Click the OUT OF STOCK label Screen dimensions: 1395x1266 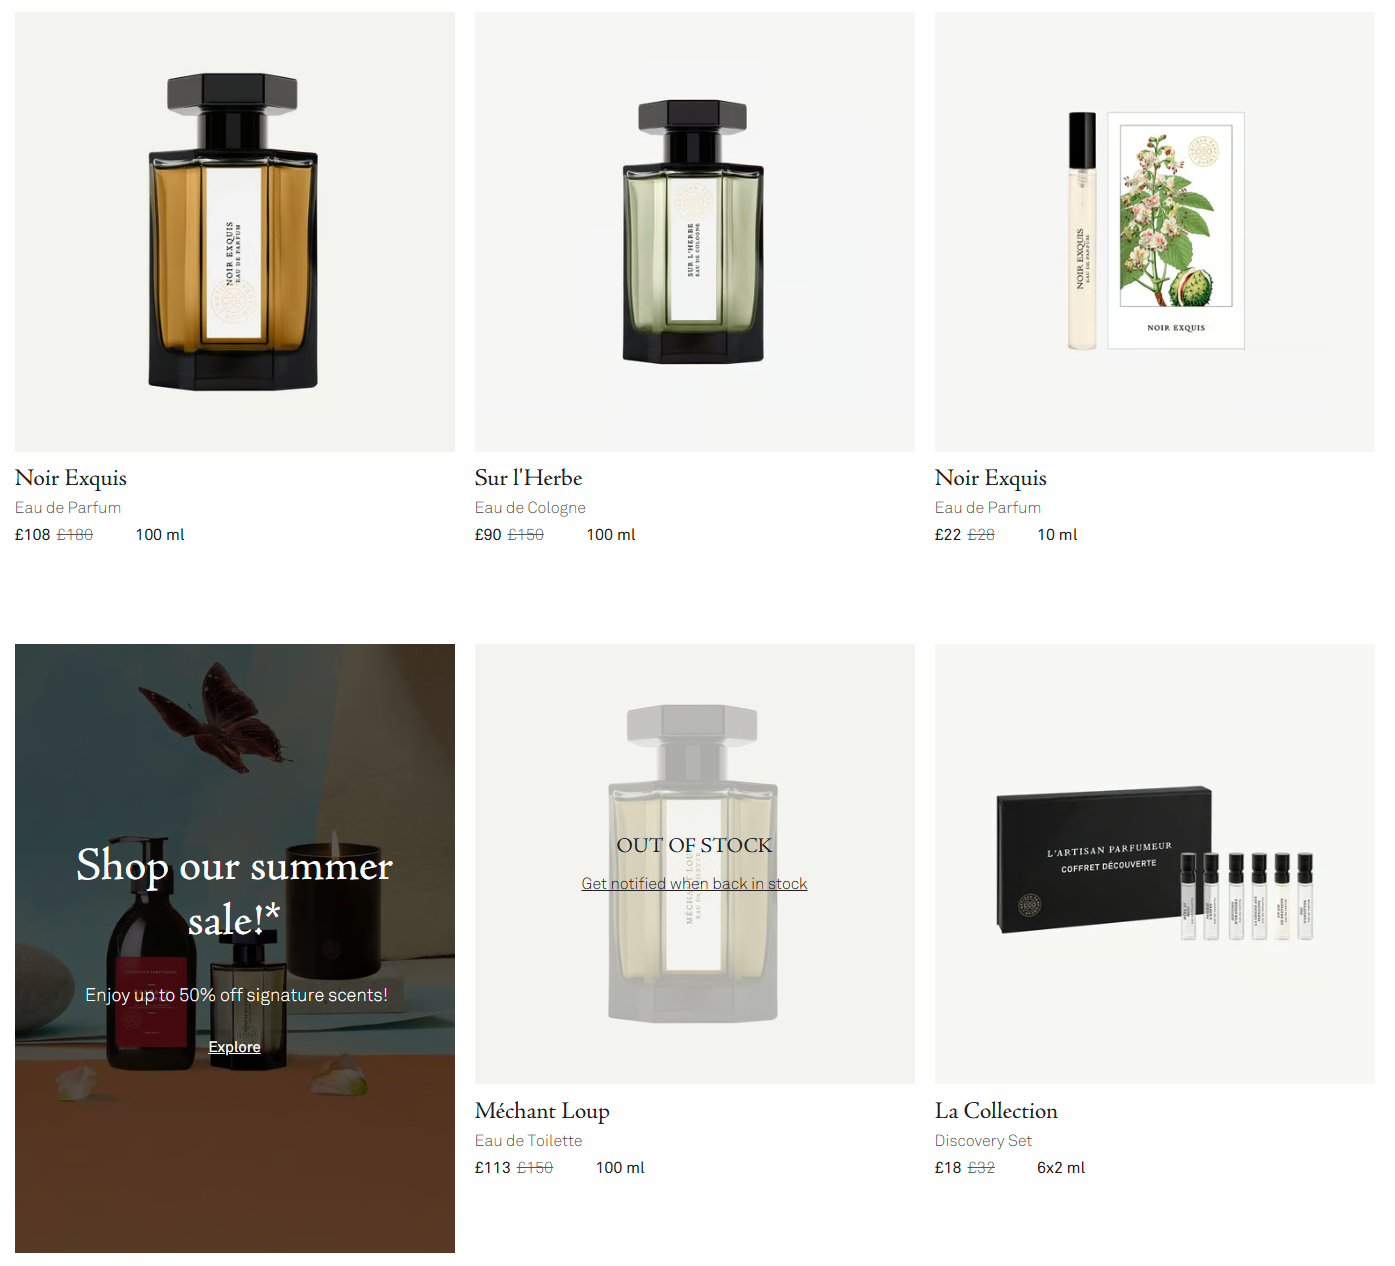coord(694,845)
